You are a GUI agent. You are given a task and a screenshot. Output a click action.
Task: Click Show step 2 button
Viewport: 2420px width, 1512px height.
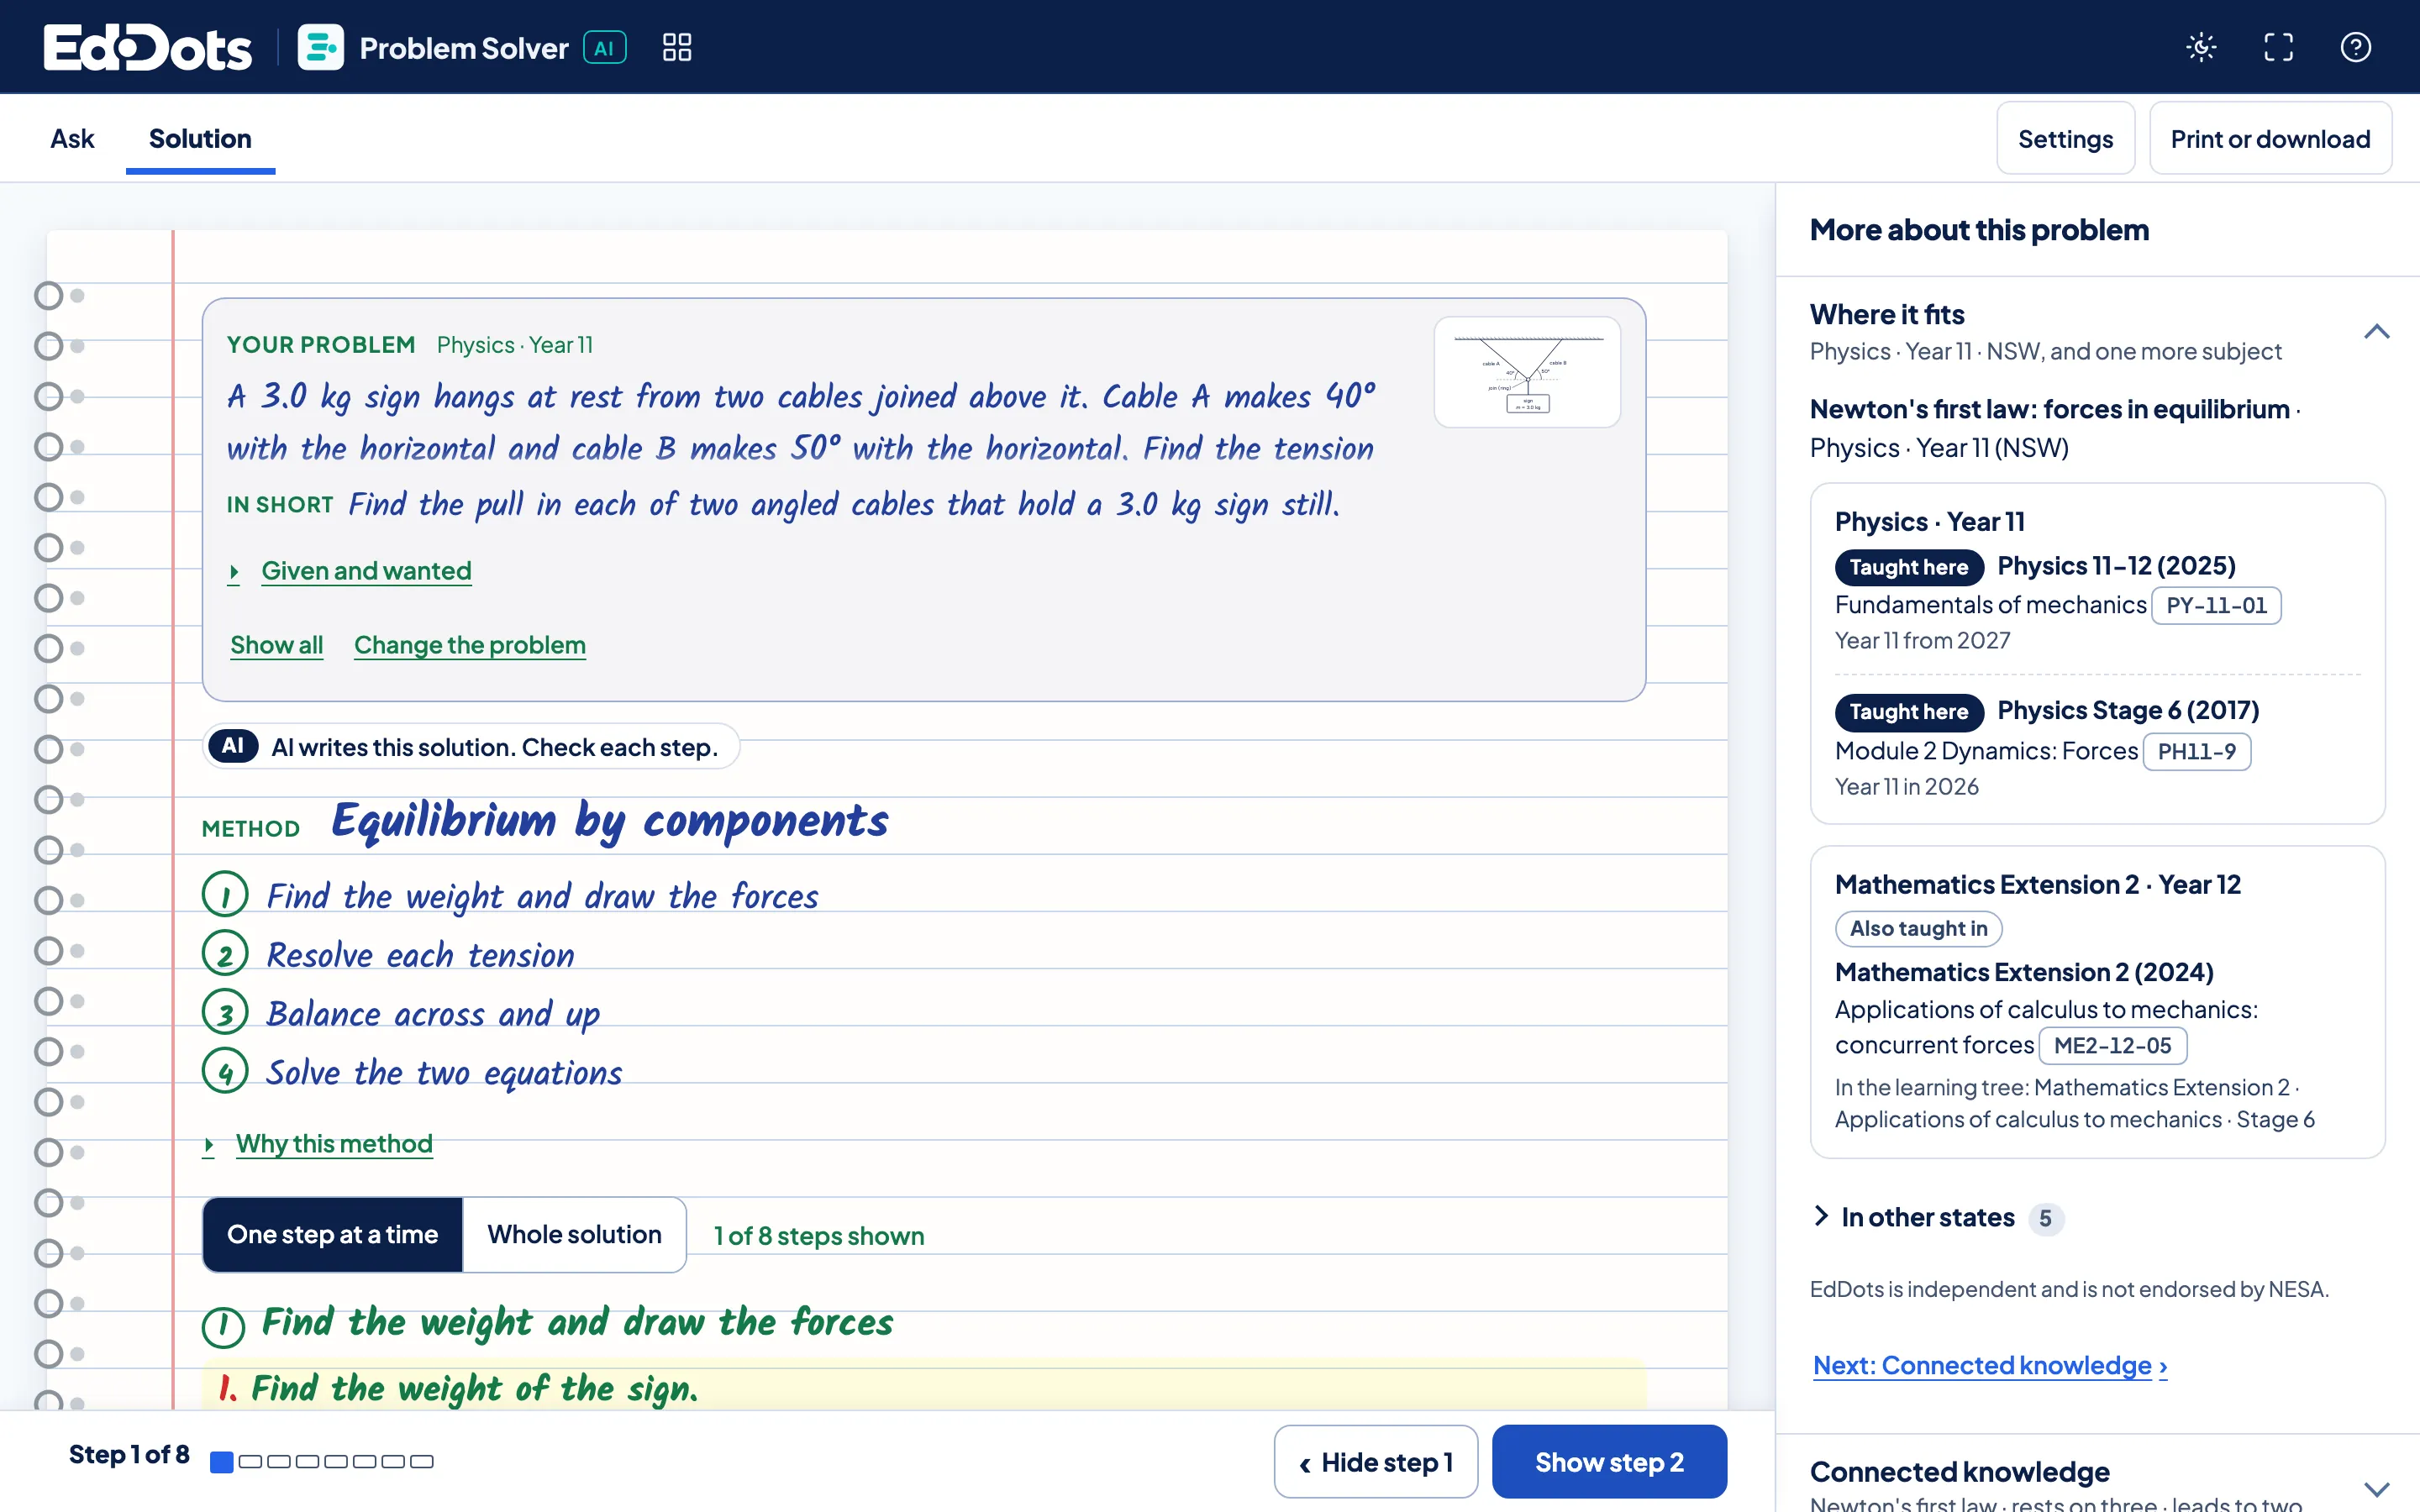(x=1609, y=1462)
